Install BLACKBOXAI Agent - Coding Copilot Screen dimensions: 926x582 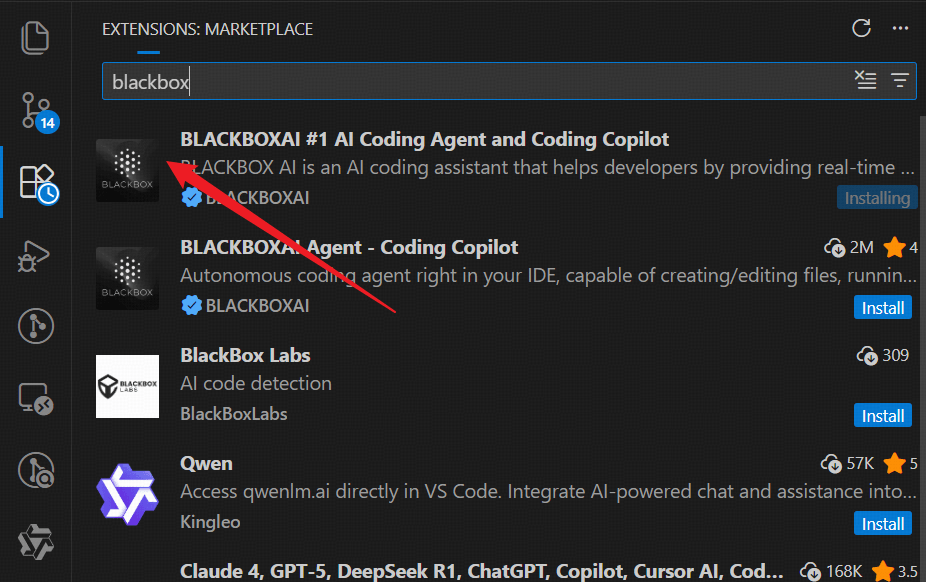[883, 308]
